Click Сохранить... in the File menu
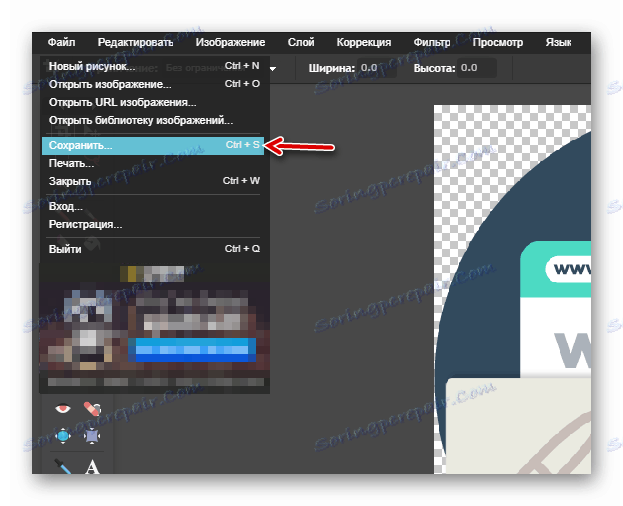The image size is (623, 506). point(153,145)
